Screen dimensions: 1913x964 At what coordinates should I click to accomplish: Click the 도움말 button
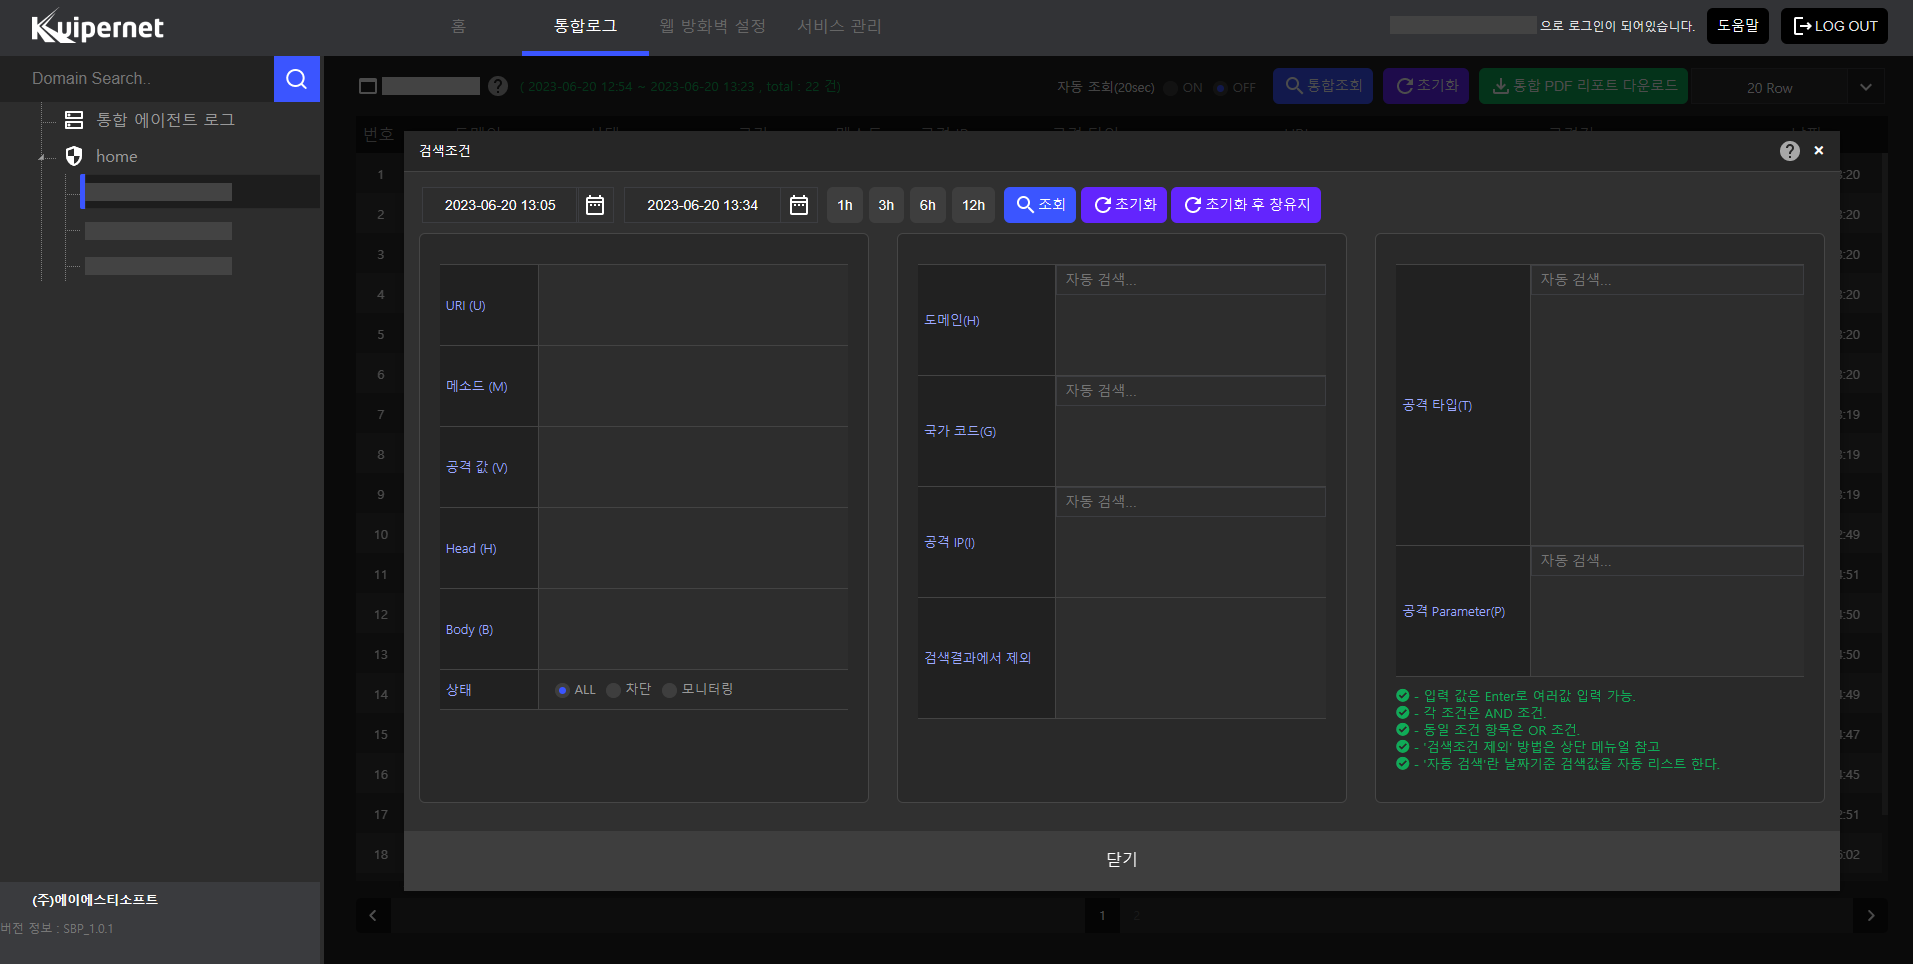click(x=1738, y=26)
